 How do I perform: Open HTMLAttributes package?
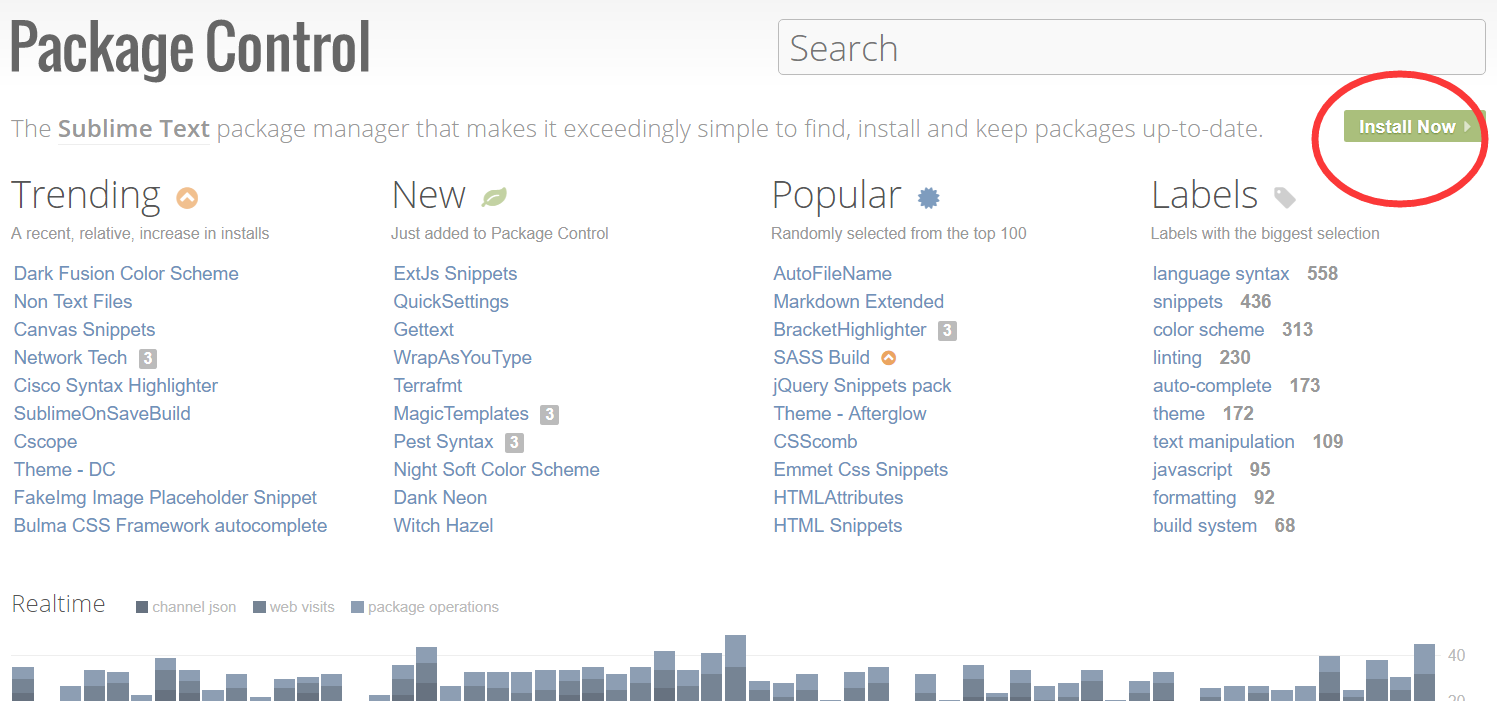click(x=839, y=498)
